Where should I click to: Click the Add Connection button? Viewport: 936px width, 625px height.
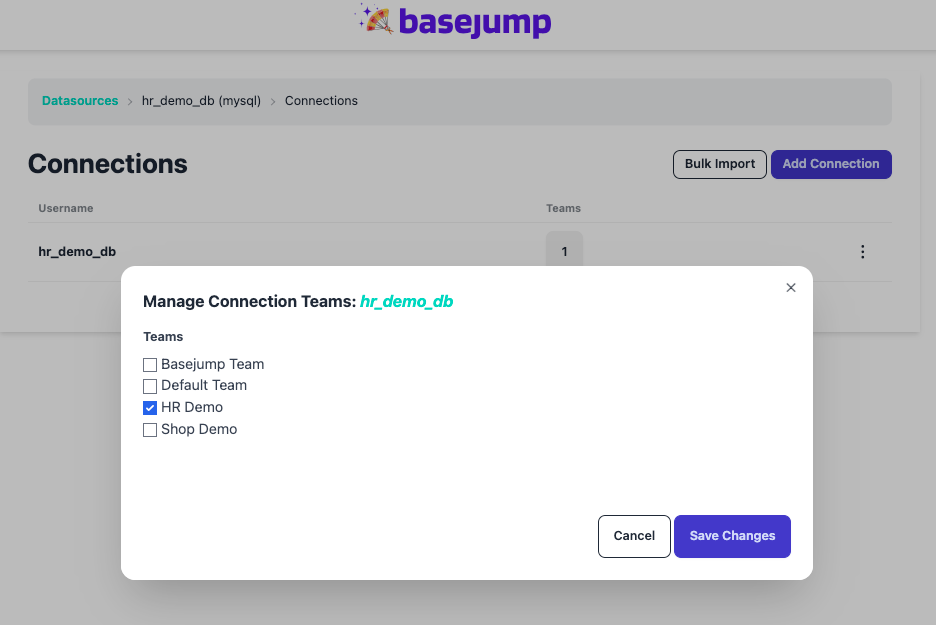pos(831,164)
